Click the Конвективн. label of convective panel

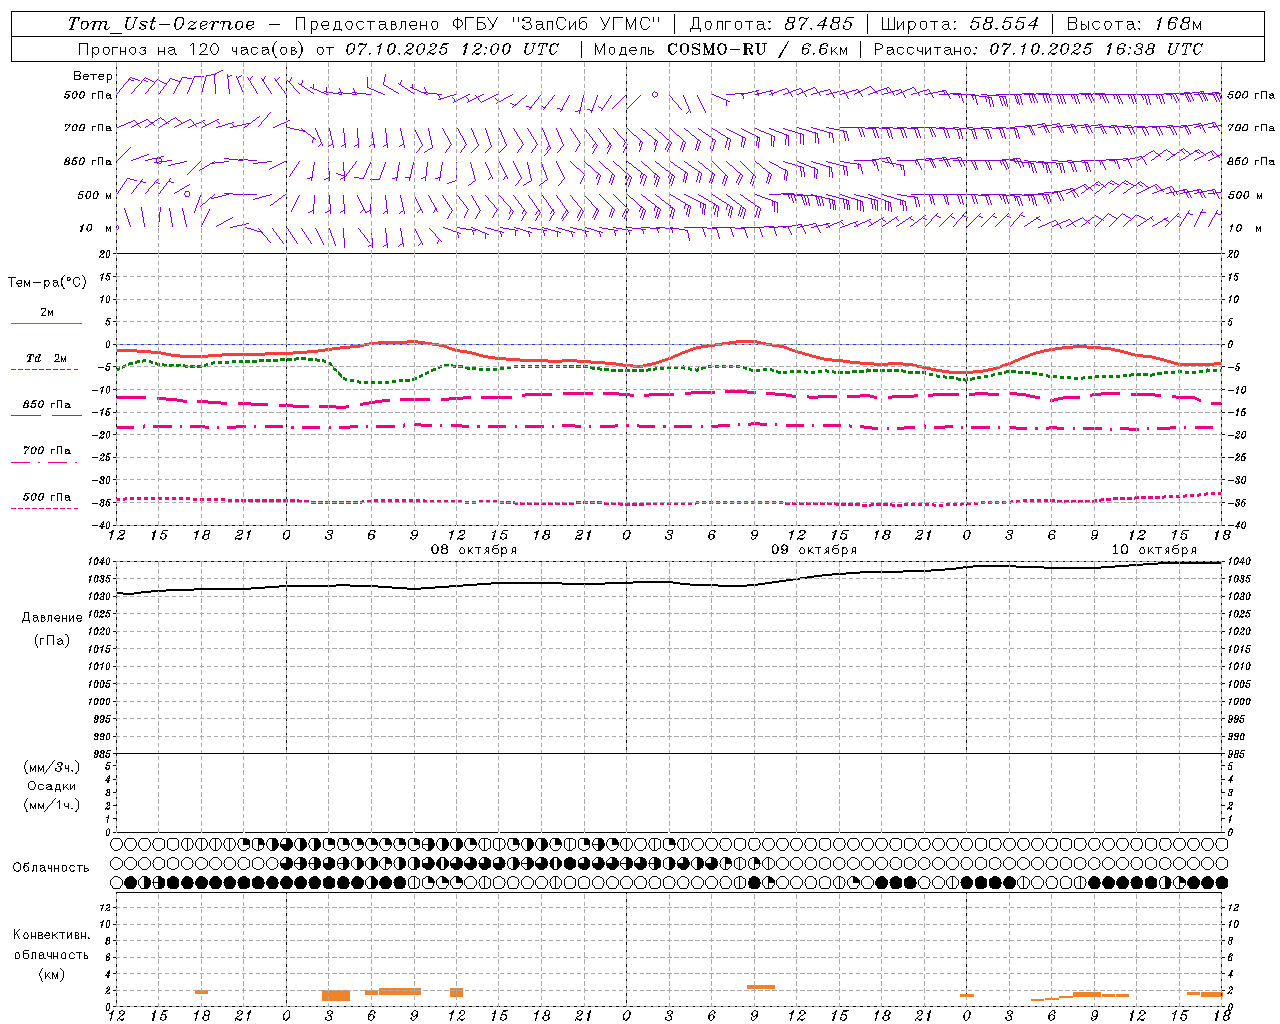(51, 936)
